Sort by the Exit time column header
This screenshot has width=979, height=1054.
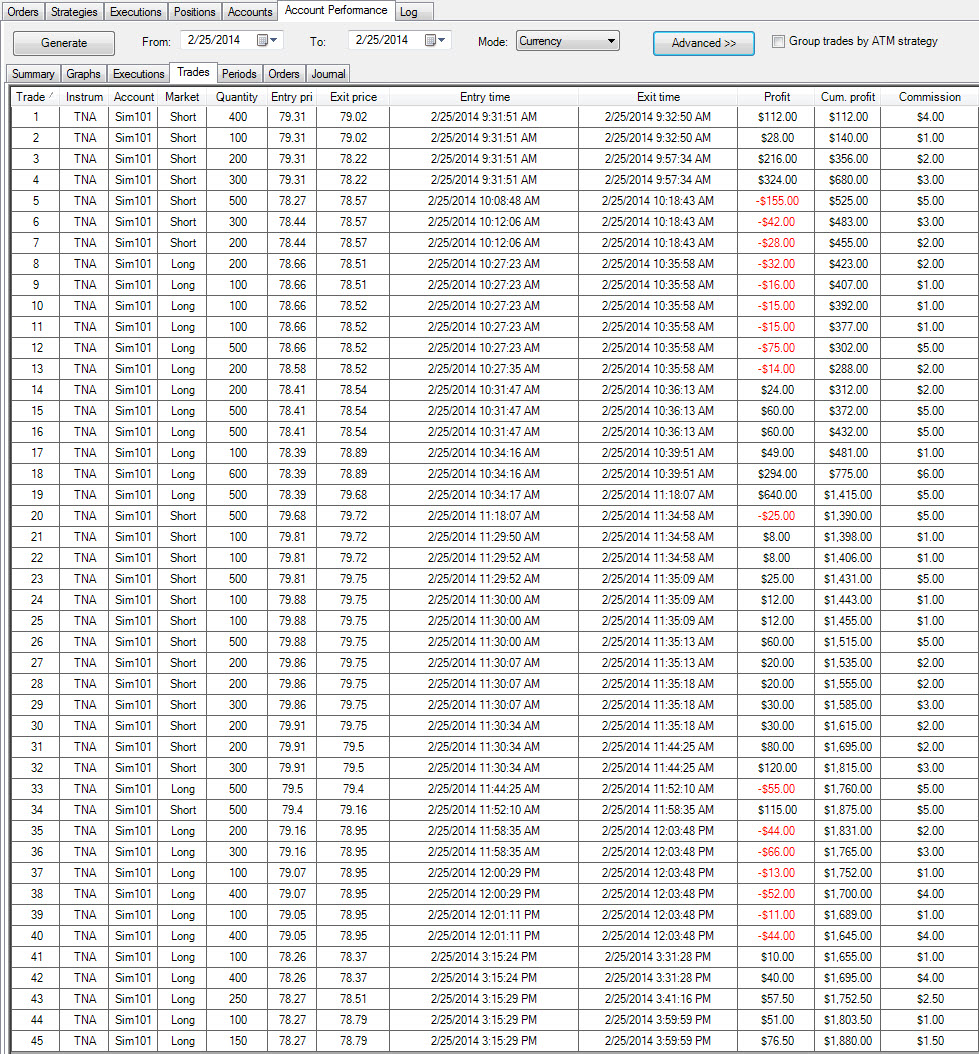(658, 97)
